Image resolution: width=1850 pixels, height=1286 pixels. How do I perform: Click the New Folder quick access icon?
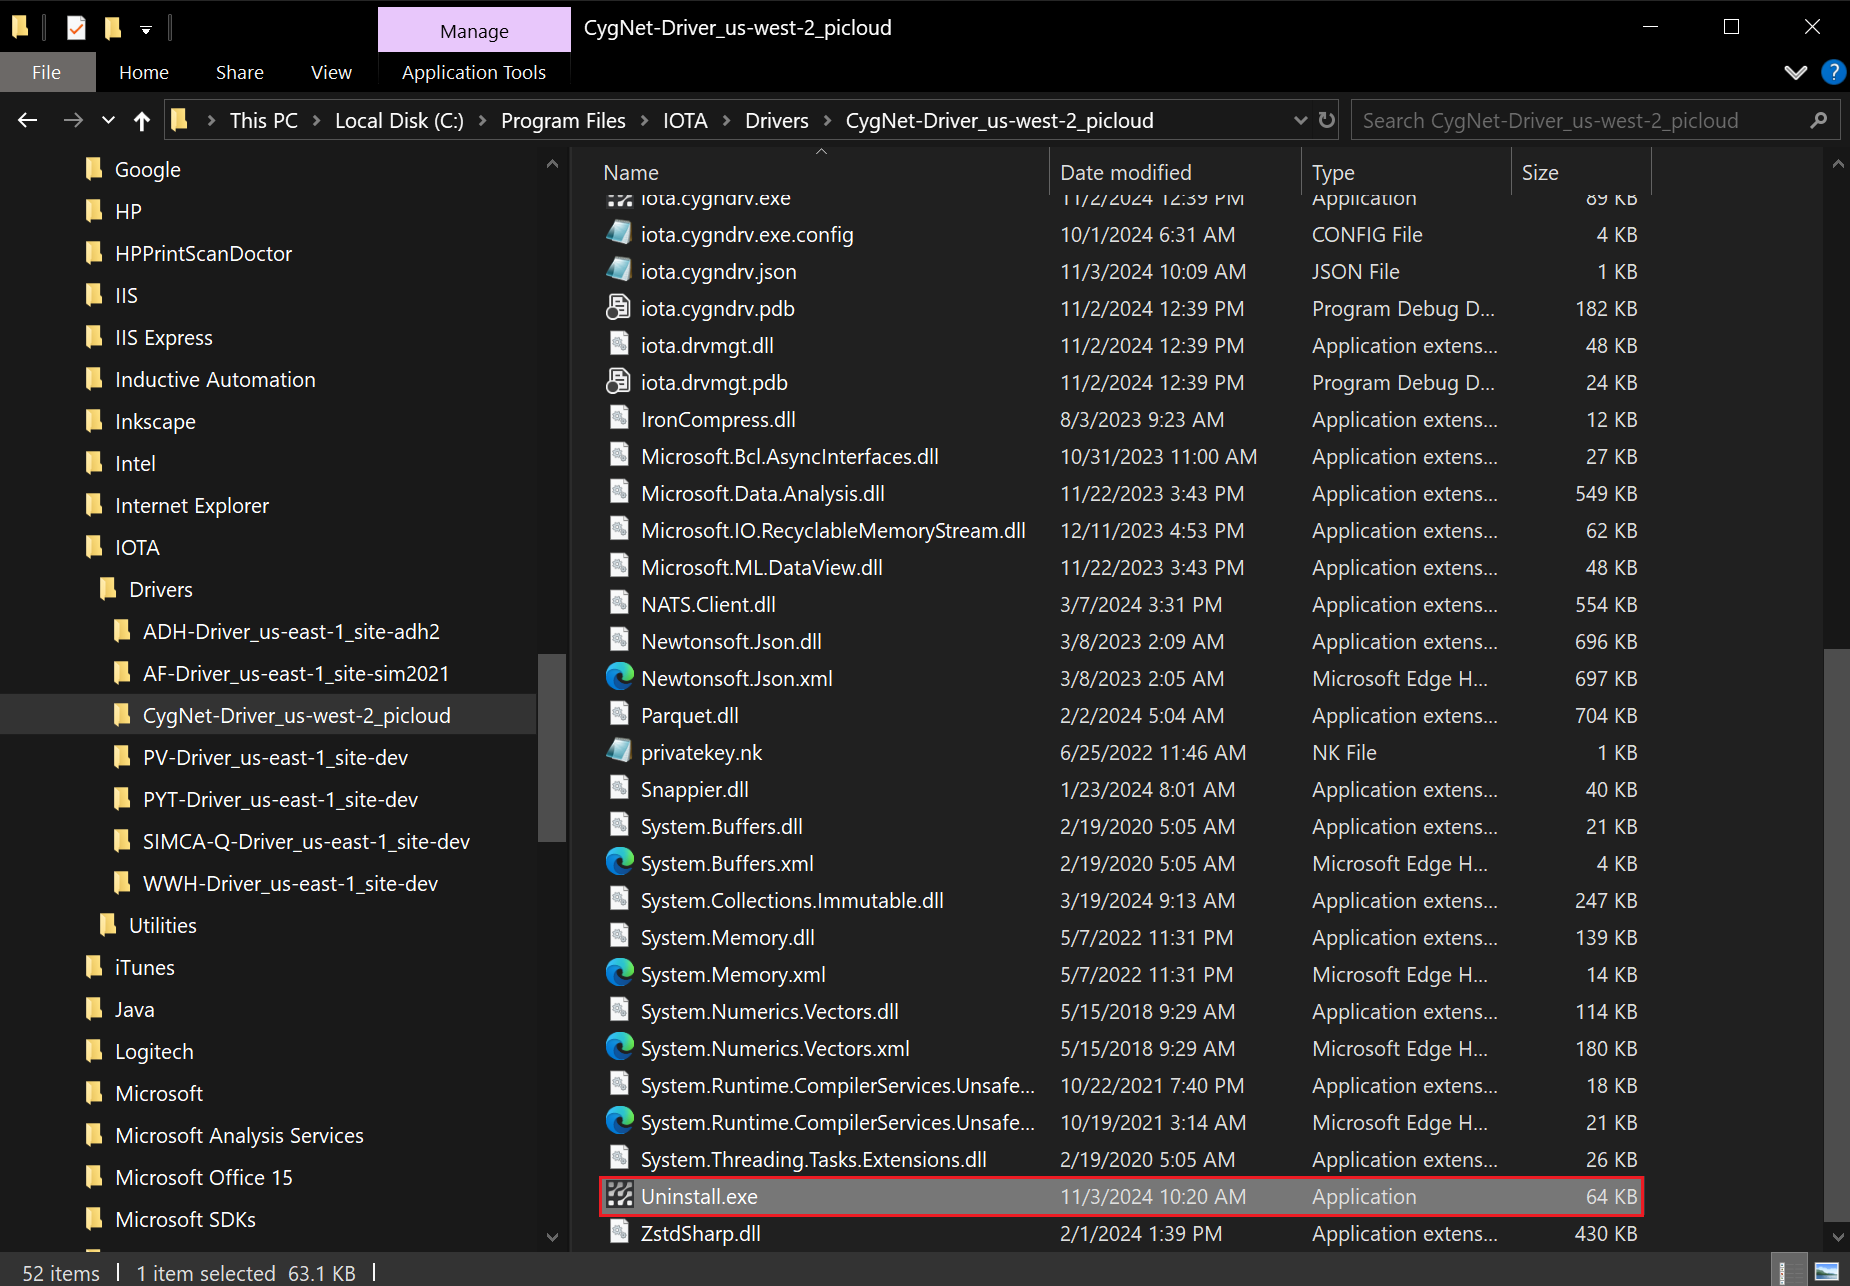point(113,28)
